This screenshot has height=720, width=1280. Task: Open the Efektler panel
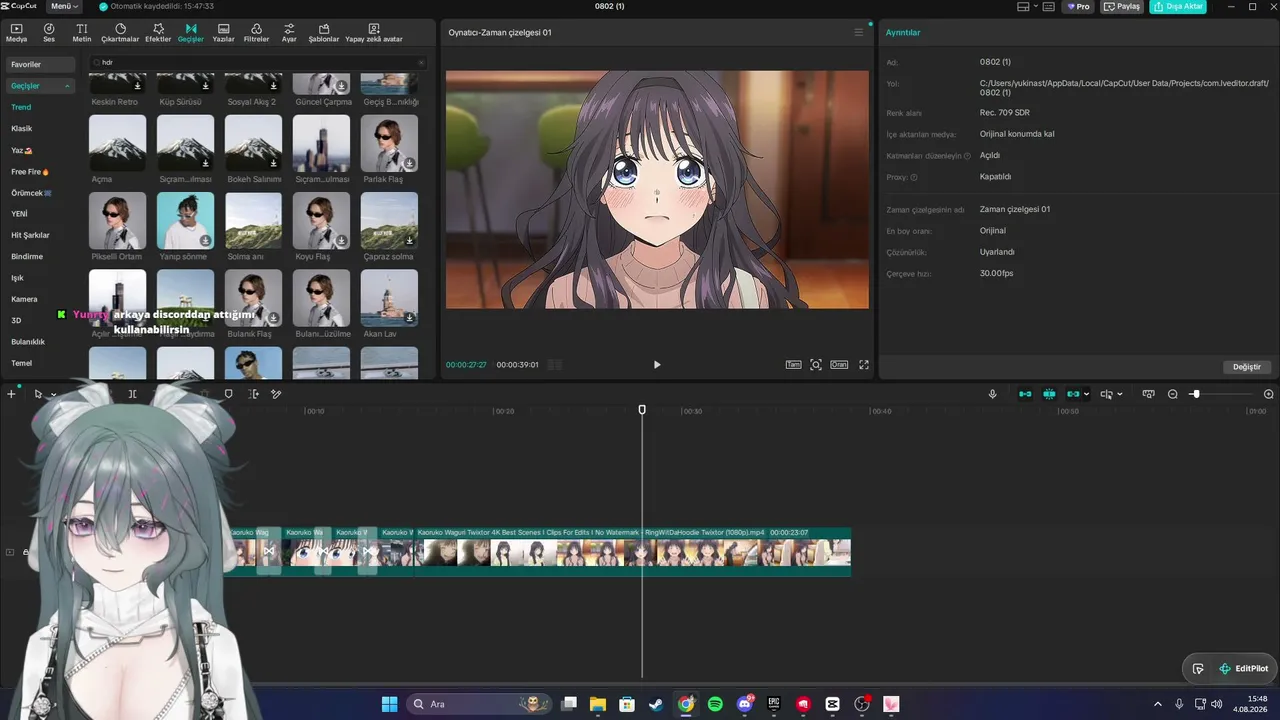pos(158,33)
